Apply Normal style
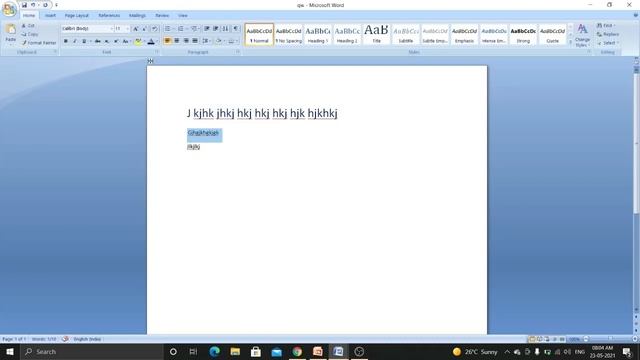This screenshot has width=640, height=360. coord(259,35)
